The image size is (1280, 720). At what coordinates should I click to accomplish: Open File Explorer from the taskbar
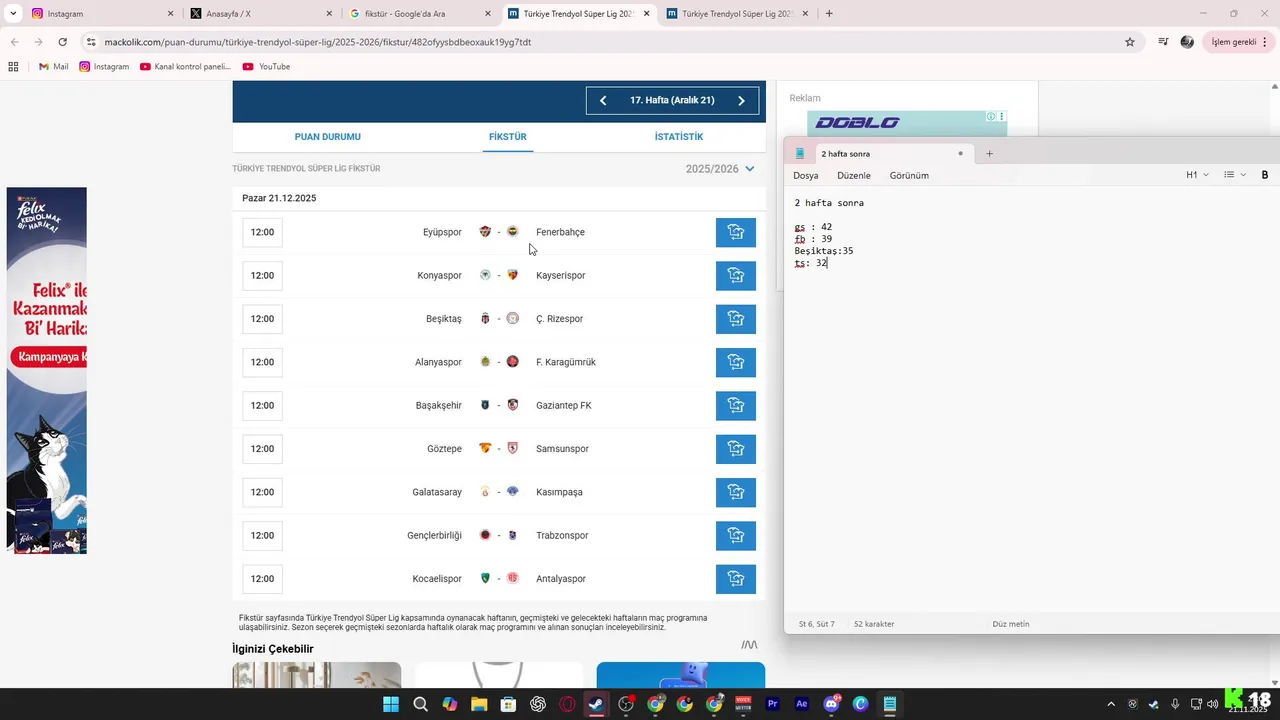tap(478, 704)
